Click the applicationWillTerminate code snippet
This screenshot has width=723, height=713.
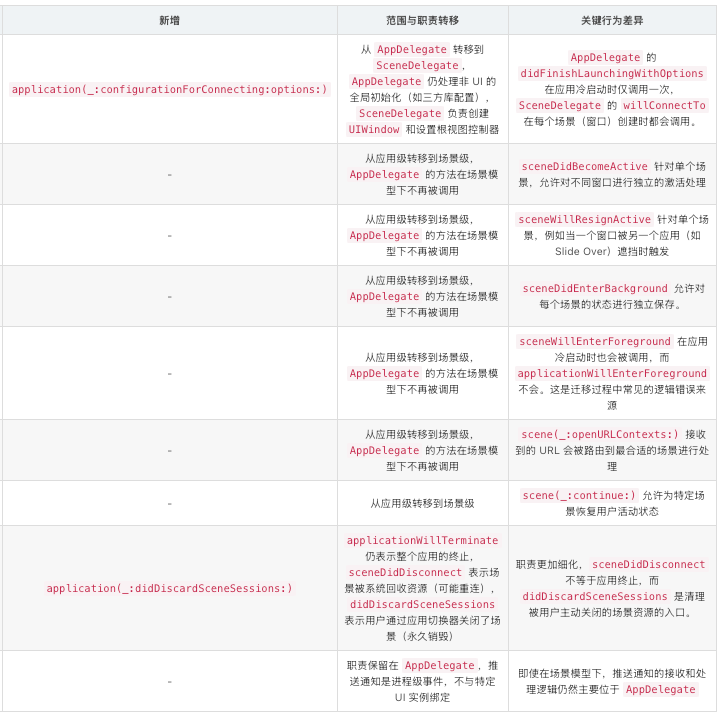click(x=422, y=540)
